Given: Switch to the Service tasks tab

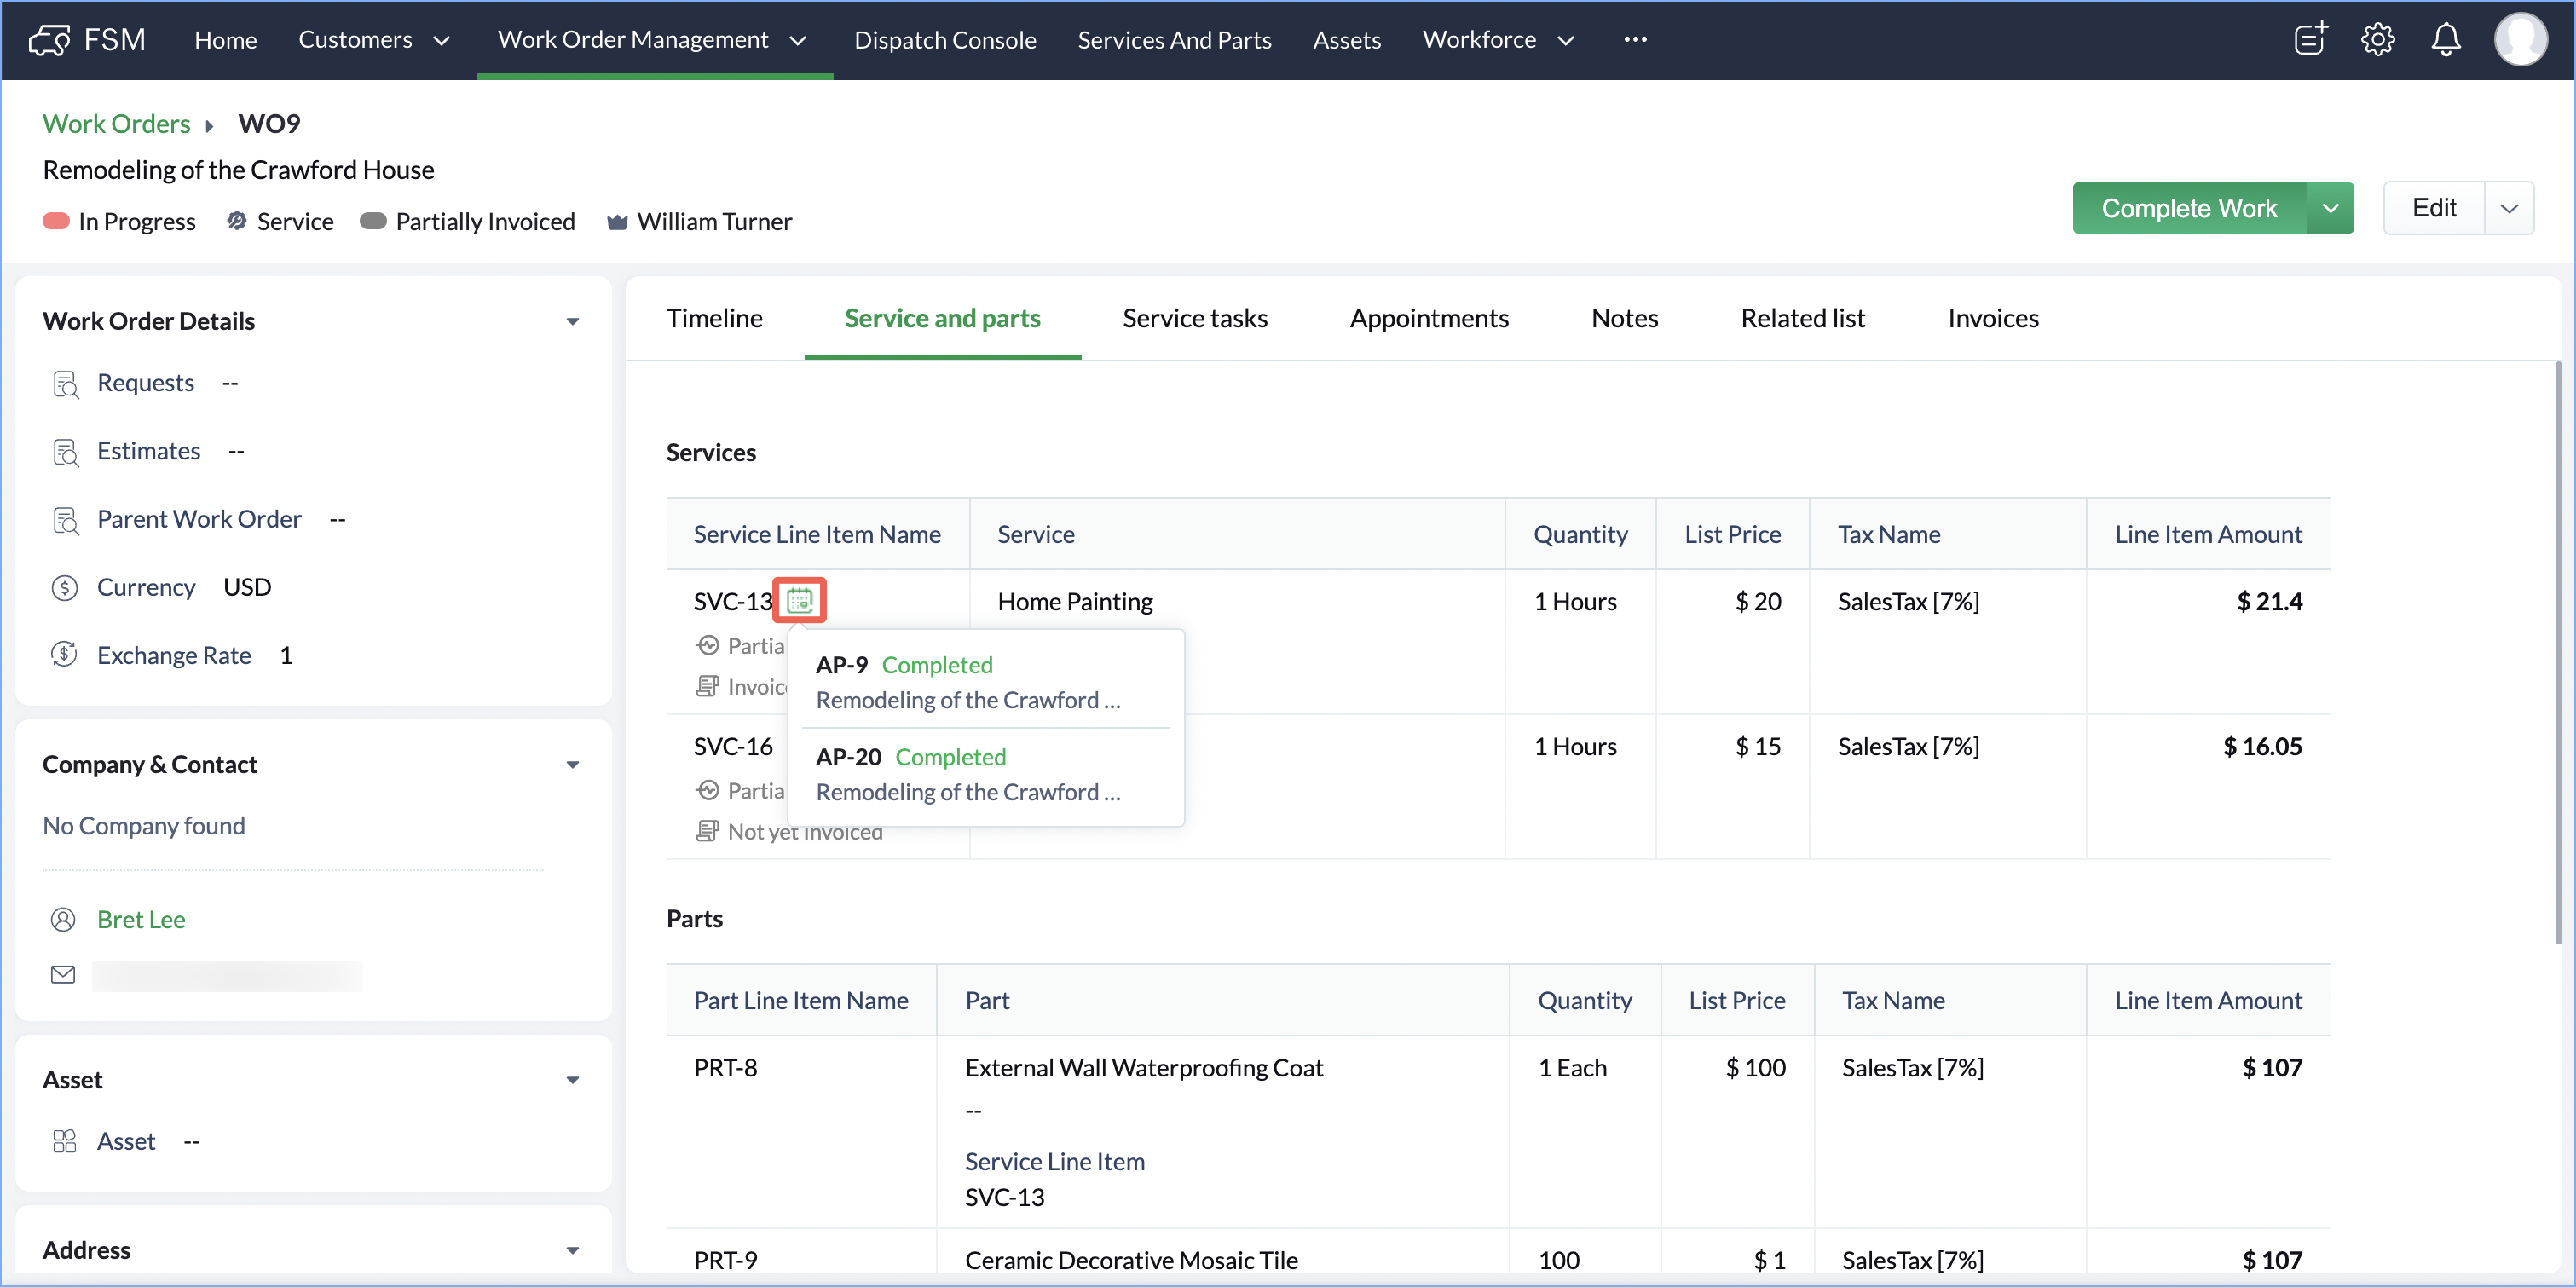Looking at the screenshot, I should tap(1194, 318).
